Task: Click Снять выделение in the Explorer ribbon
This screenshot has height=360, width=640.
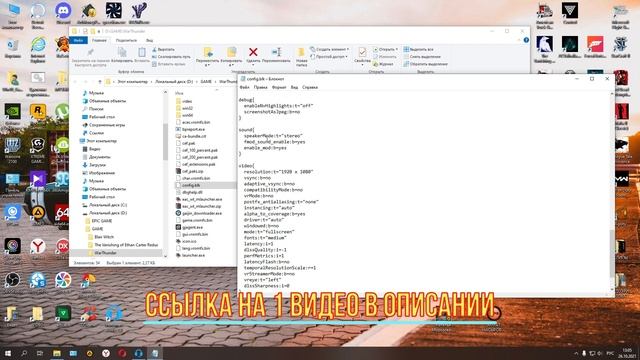Action: coord(422,57)
